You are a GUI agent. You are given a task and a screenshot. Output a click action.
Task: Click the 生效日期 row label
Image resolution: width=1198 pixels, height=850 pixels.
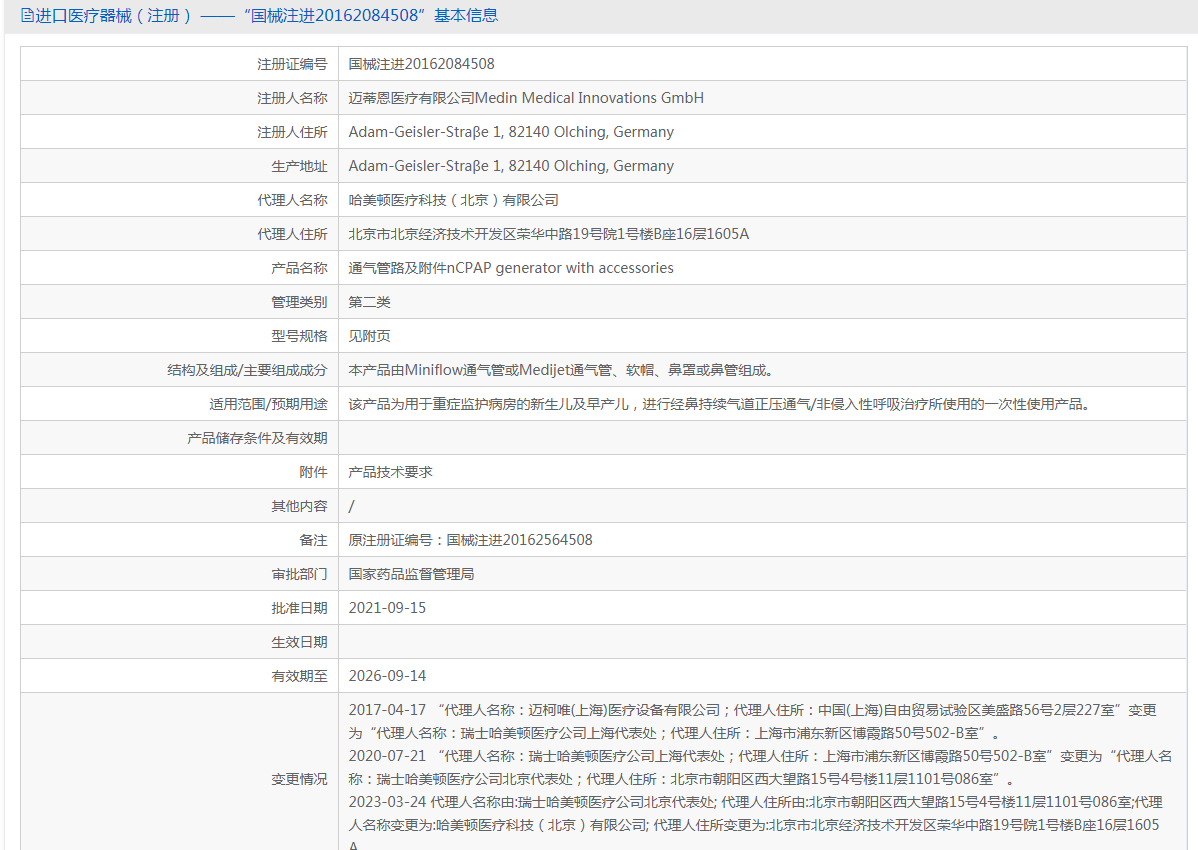click(x=299, y=642)
